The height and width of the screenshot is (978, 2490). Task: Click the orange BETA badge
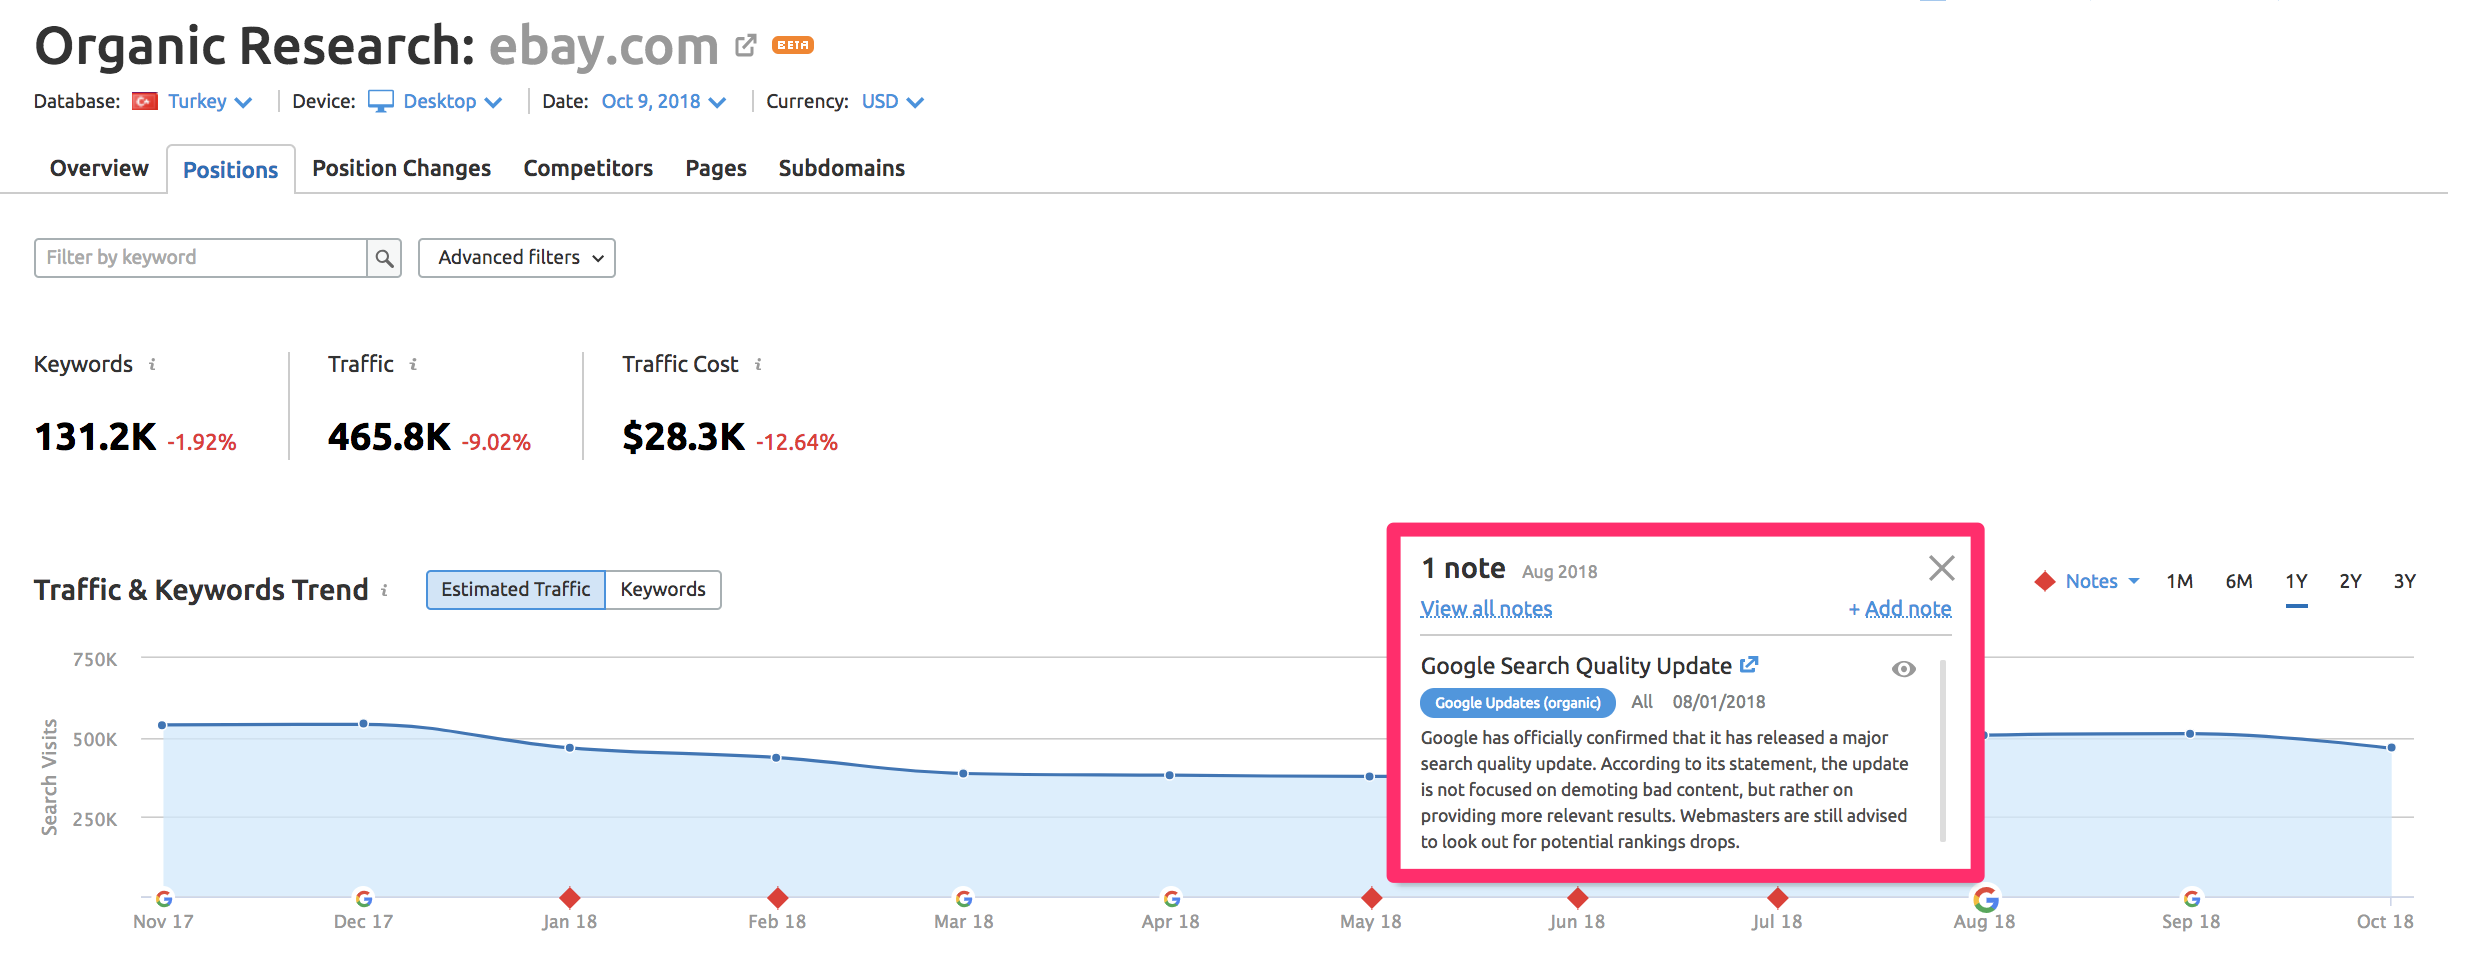793,45
